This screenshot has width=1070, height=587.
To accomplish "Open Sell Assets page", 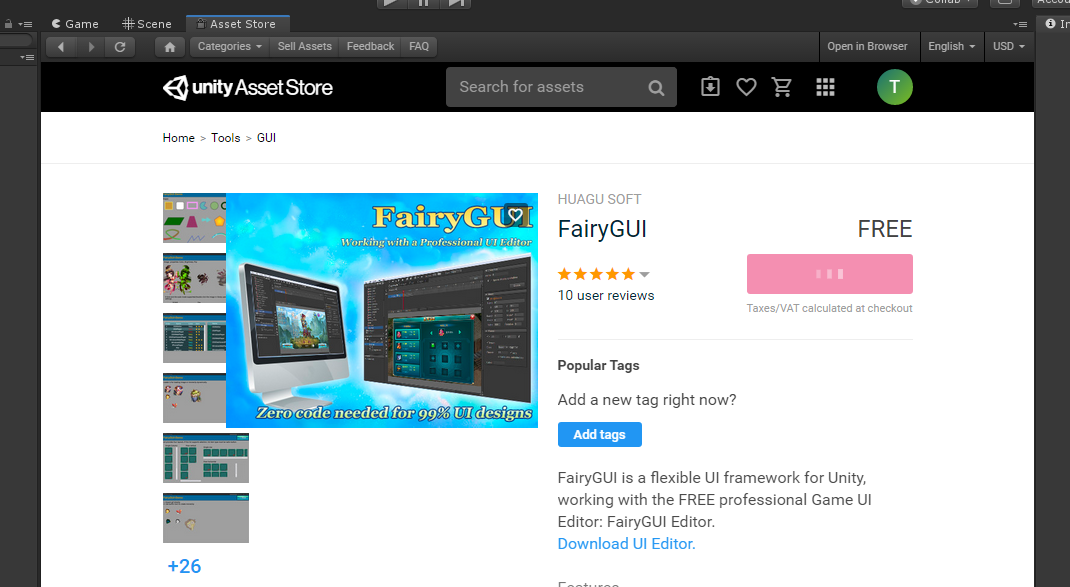I will click(x=304, y=46).
